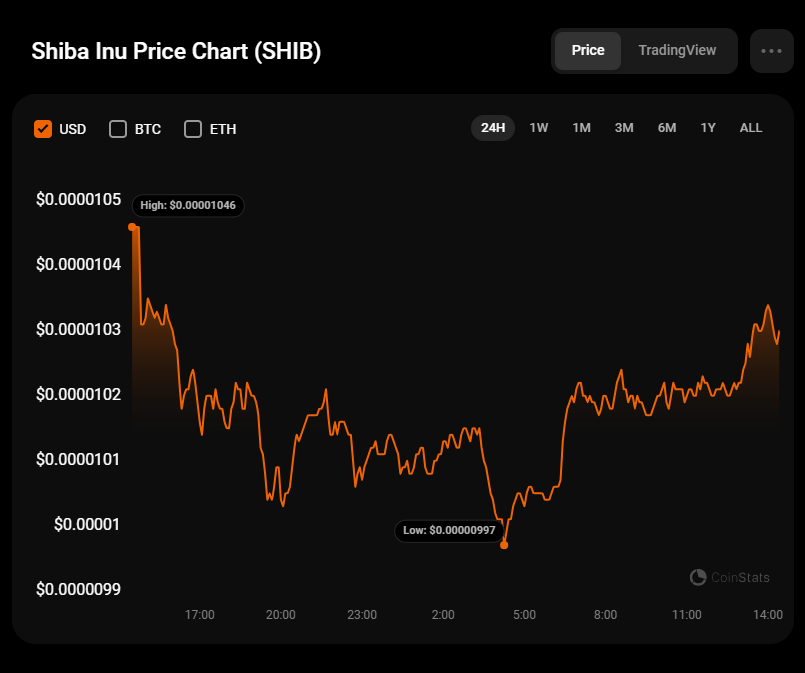Enable the ETH currency checkbox
This screenshot has width=805, height=673.
(x=193, y=129)
